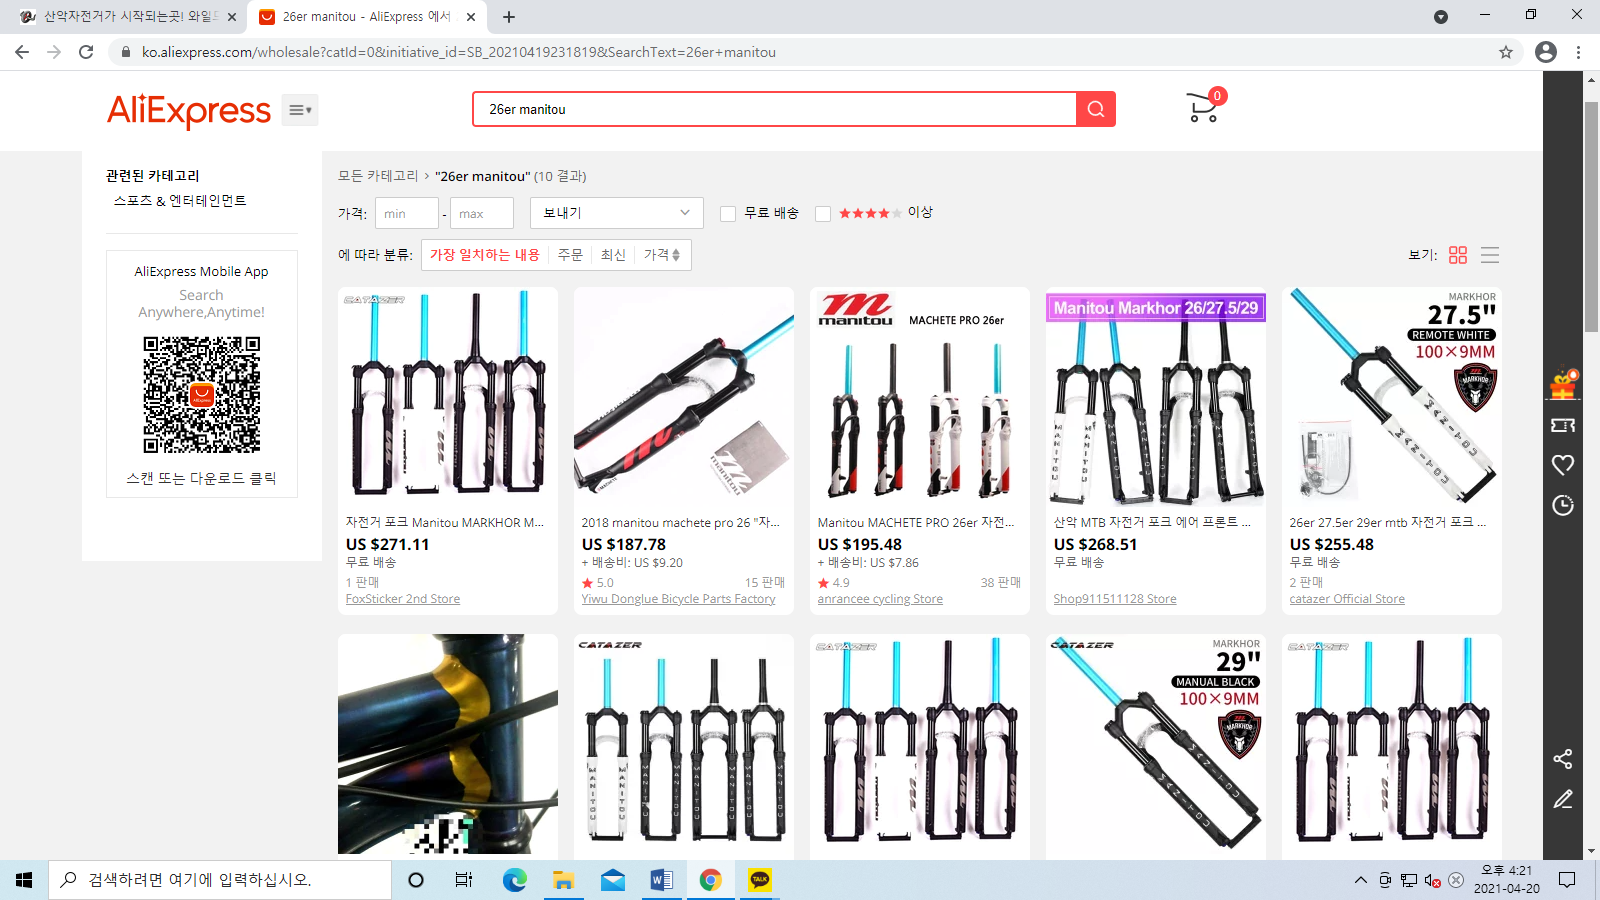The image size is (1600, 900).
Task: Open the FoxSticker 2nd Store link
Action: click(403, 599)
